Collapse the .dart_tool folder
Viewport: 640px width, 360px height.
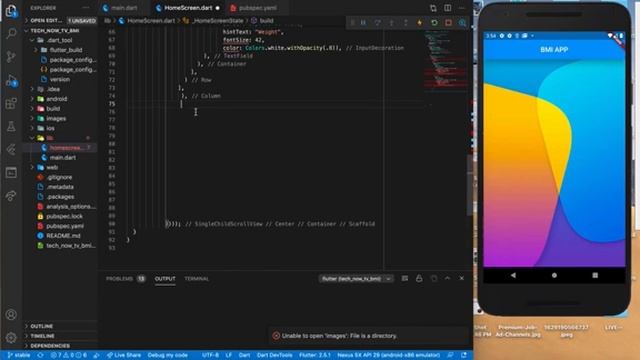coord(60,40)
